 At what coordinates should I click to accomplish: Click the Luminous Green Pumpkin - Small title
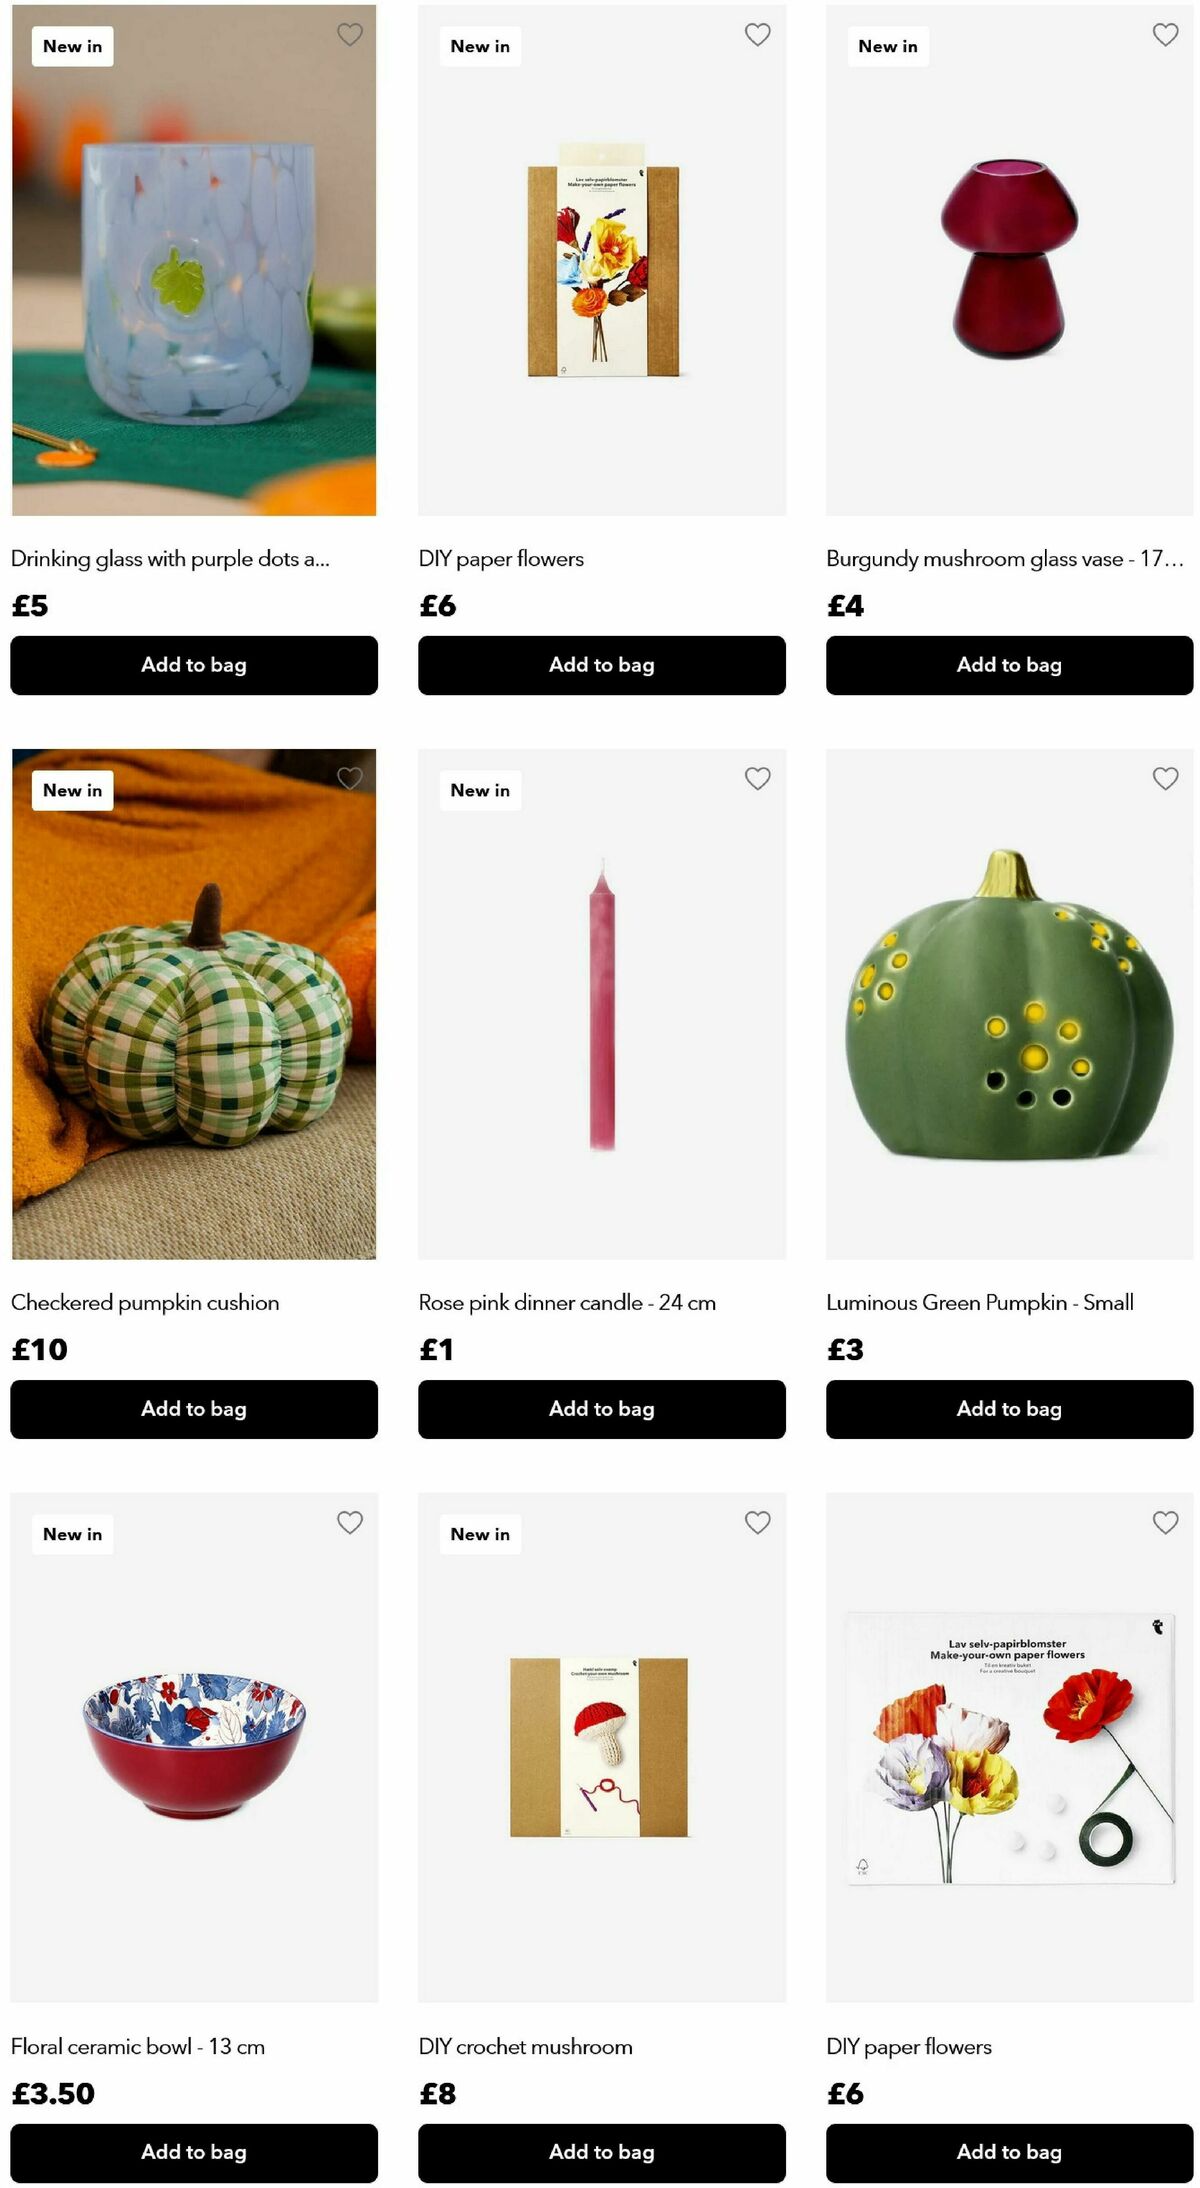click(979, 1302)
